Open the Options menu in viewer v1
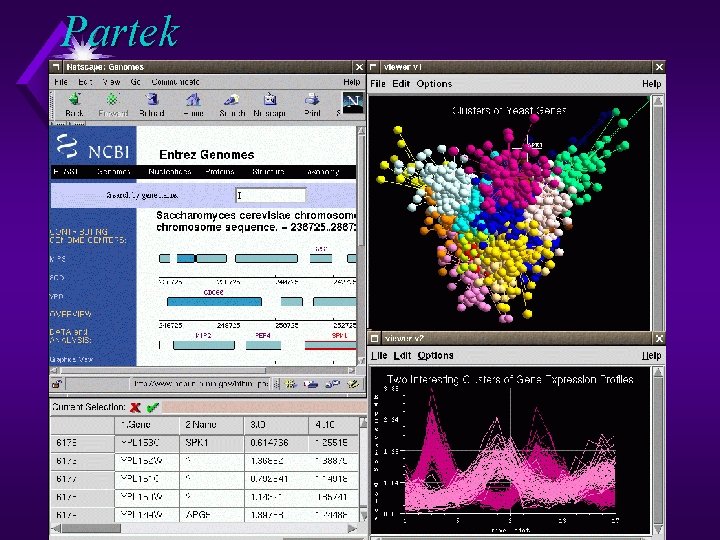The image size is (720, 540). point(434,84)
